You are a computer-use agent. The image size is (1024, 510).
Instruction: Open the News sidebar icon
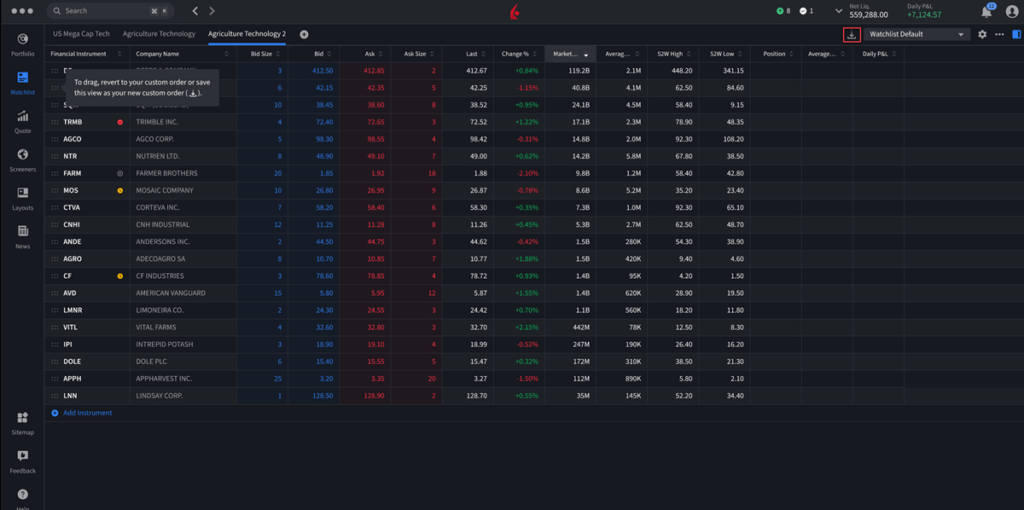(22, 231)
